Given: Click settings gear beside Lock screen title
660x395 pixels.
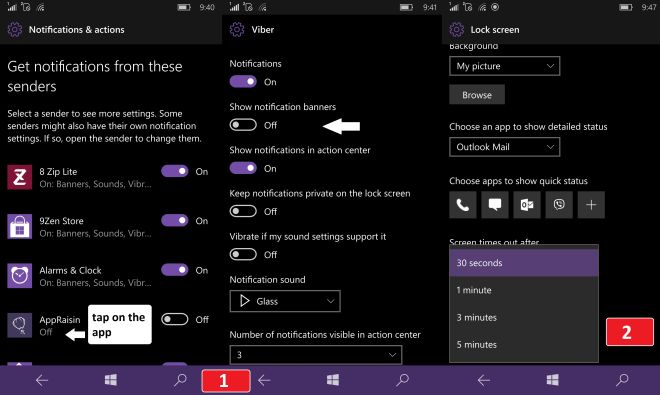Looking at the screenshot, I should (x=457, y=29).
